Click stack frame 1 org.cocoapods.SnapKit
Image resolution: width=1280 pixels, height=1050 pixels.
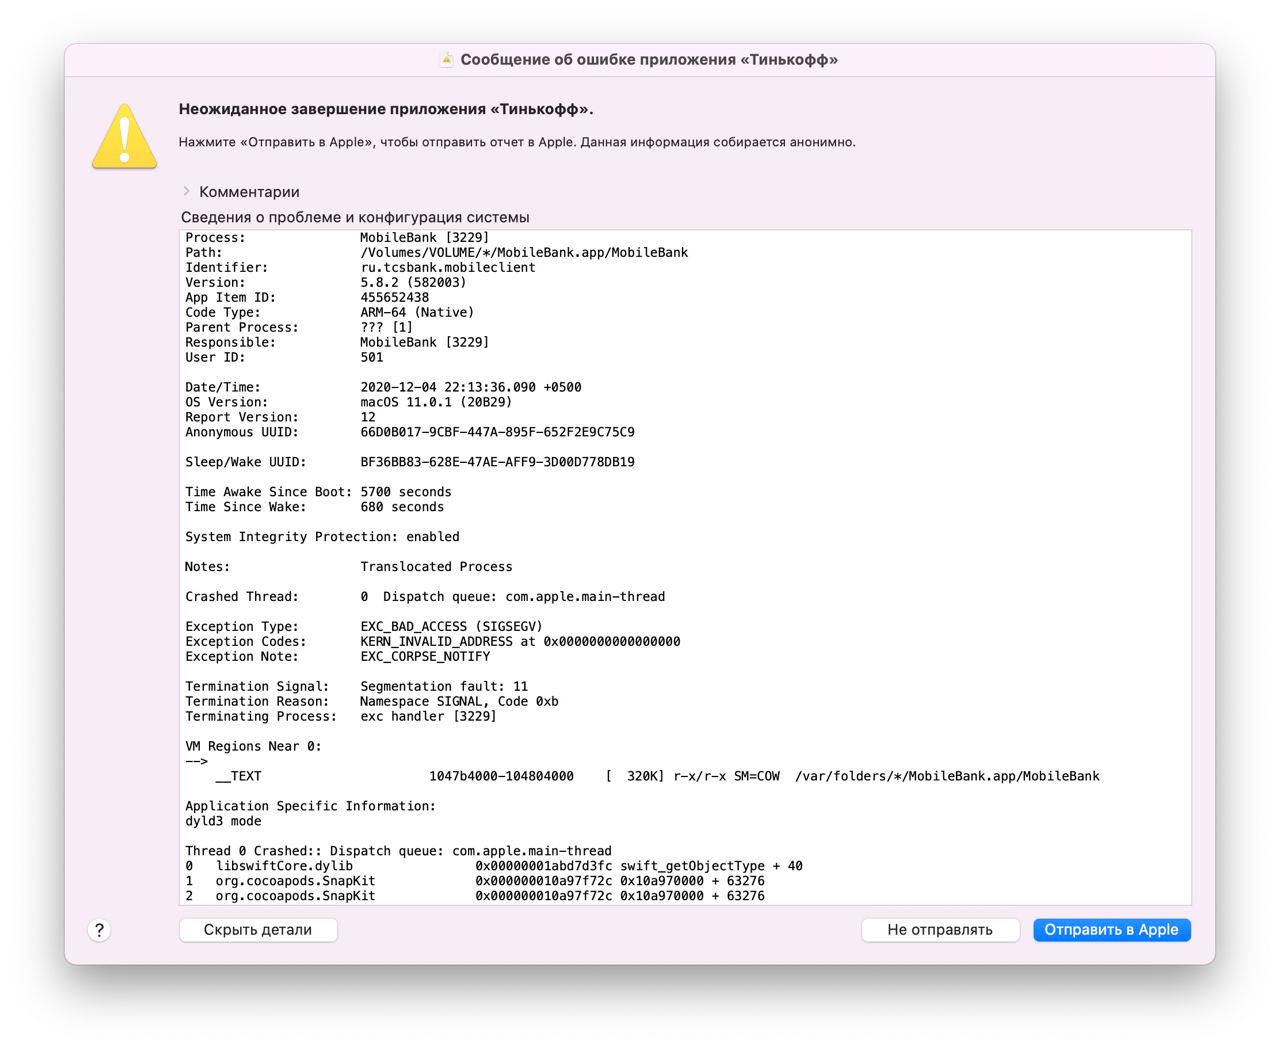[x=475, y=883]
